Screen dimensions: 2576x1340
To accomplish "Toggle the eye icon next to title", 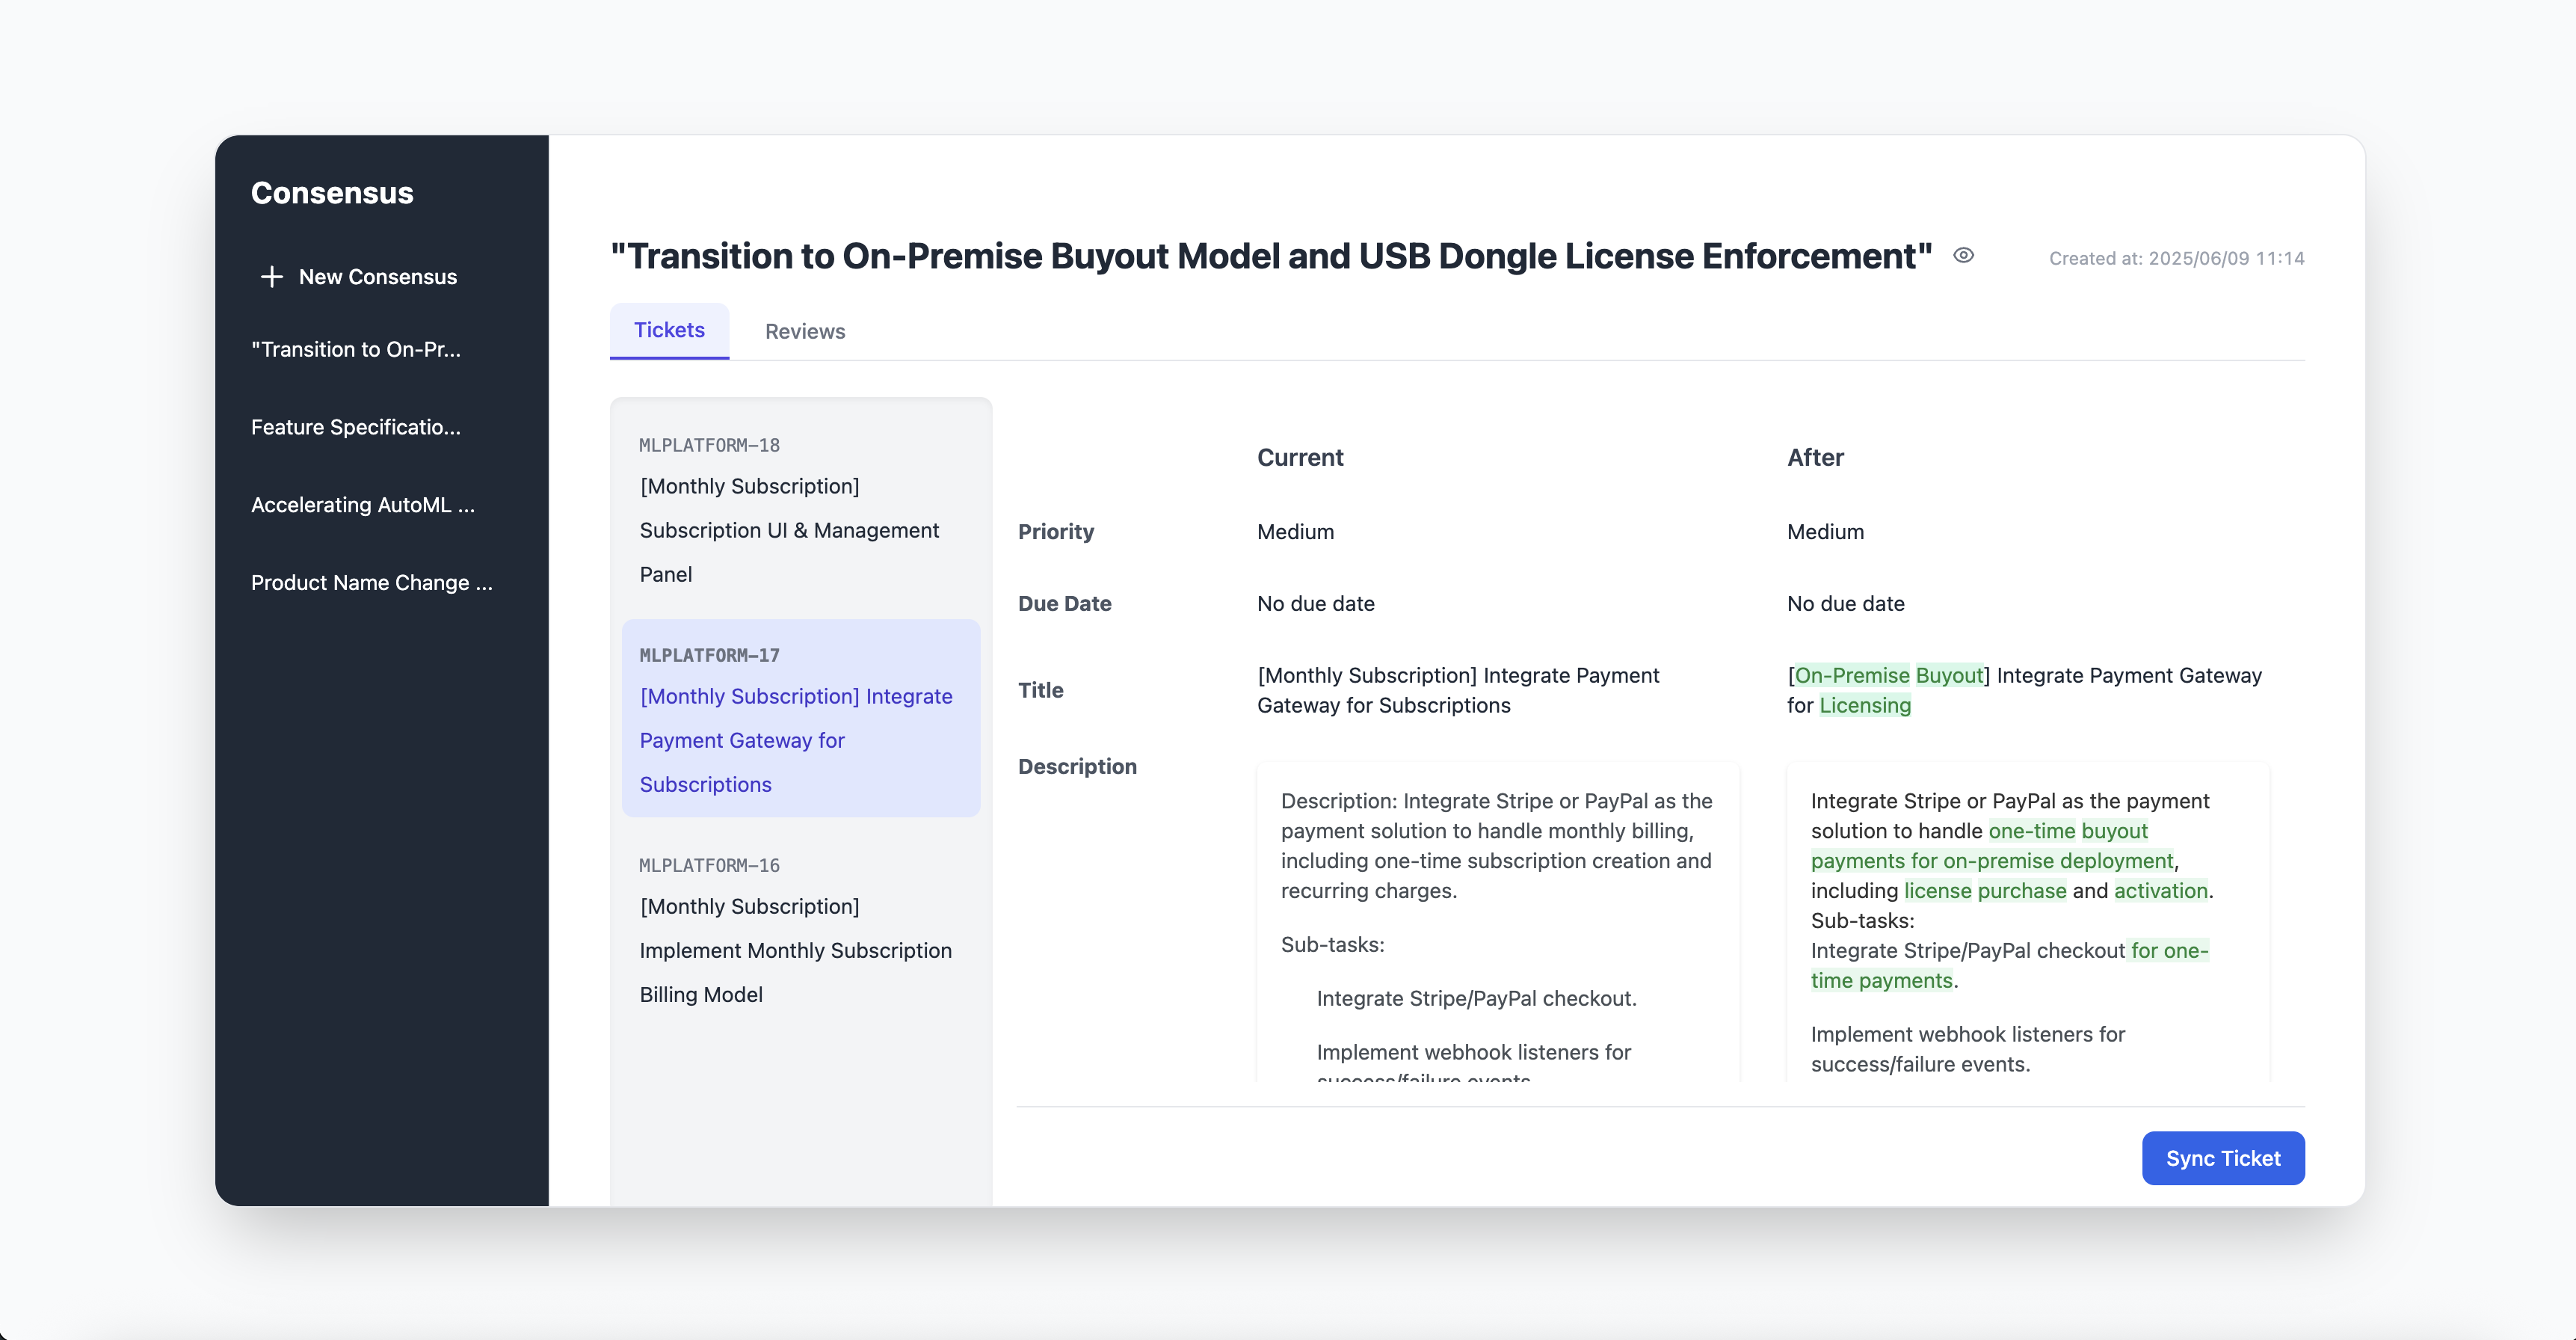I will [x=1963, y=256].
